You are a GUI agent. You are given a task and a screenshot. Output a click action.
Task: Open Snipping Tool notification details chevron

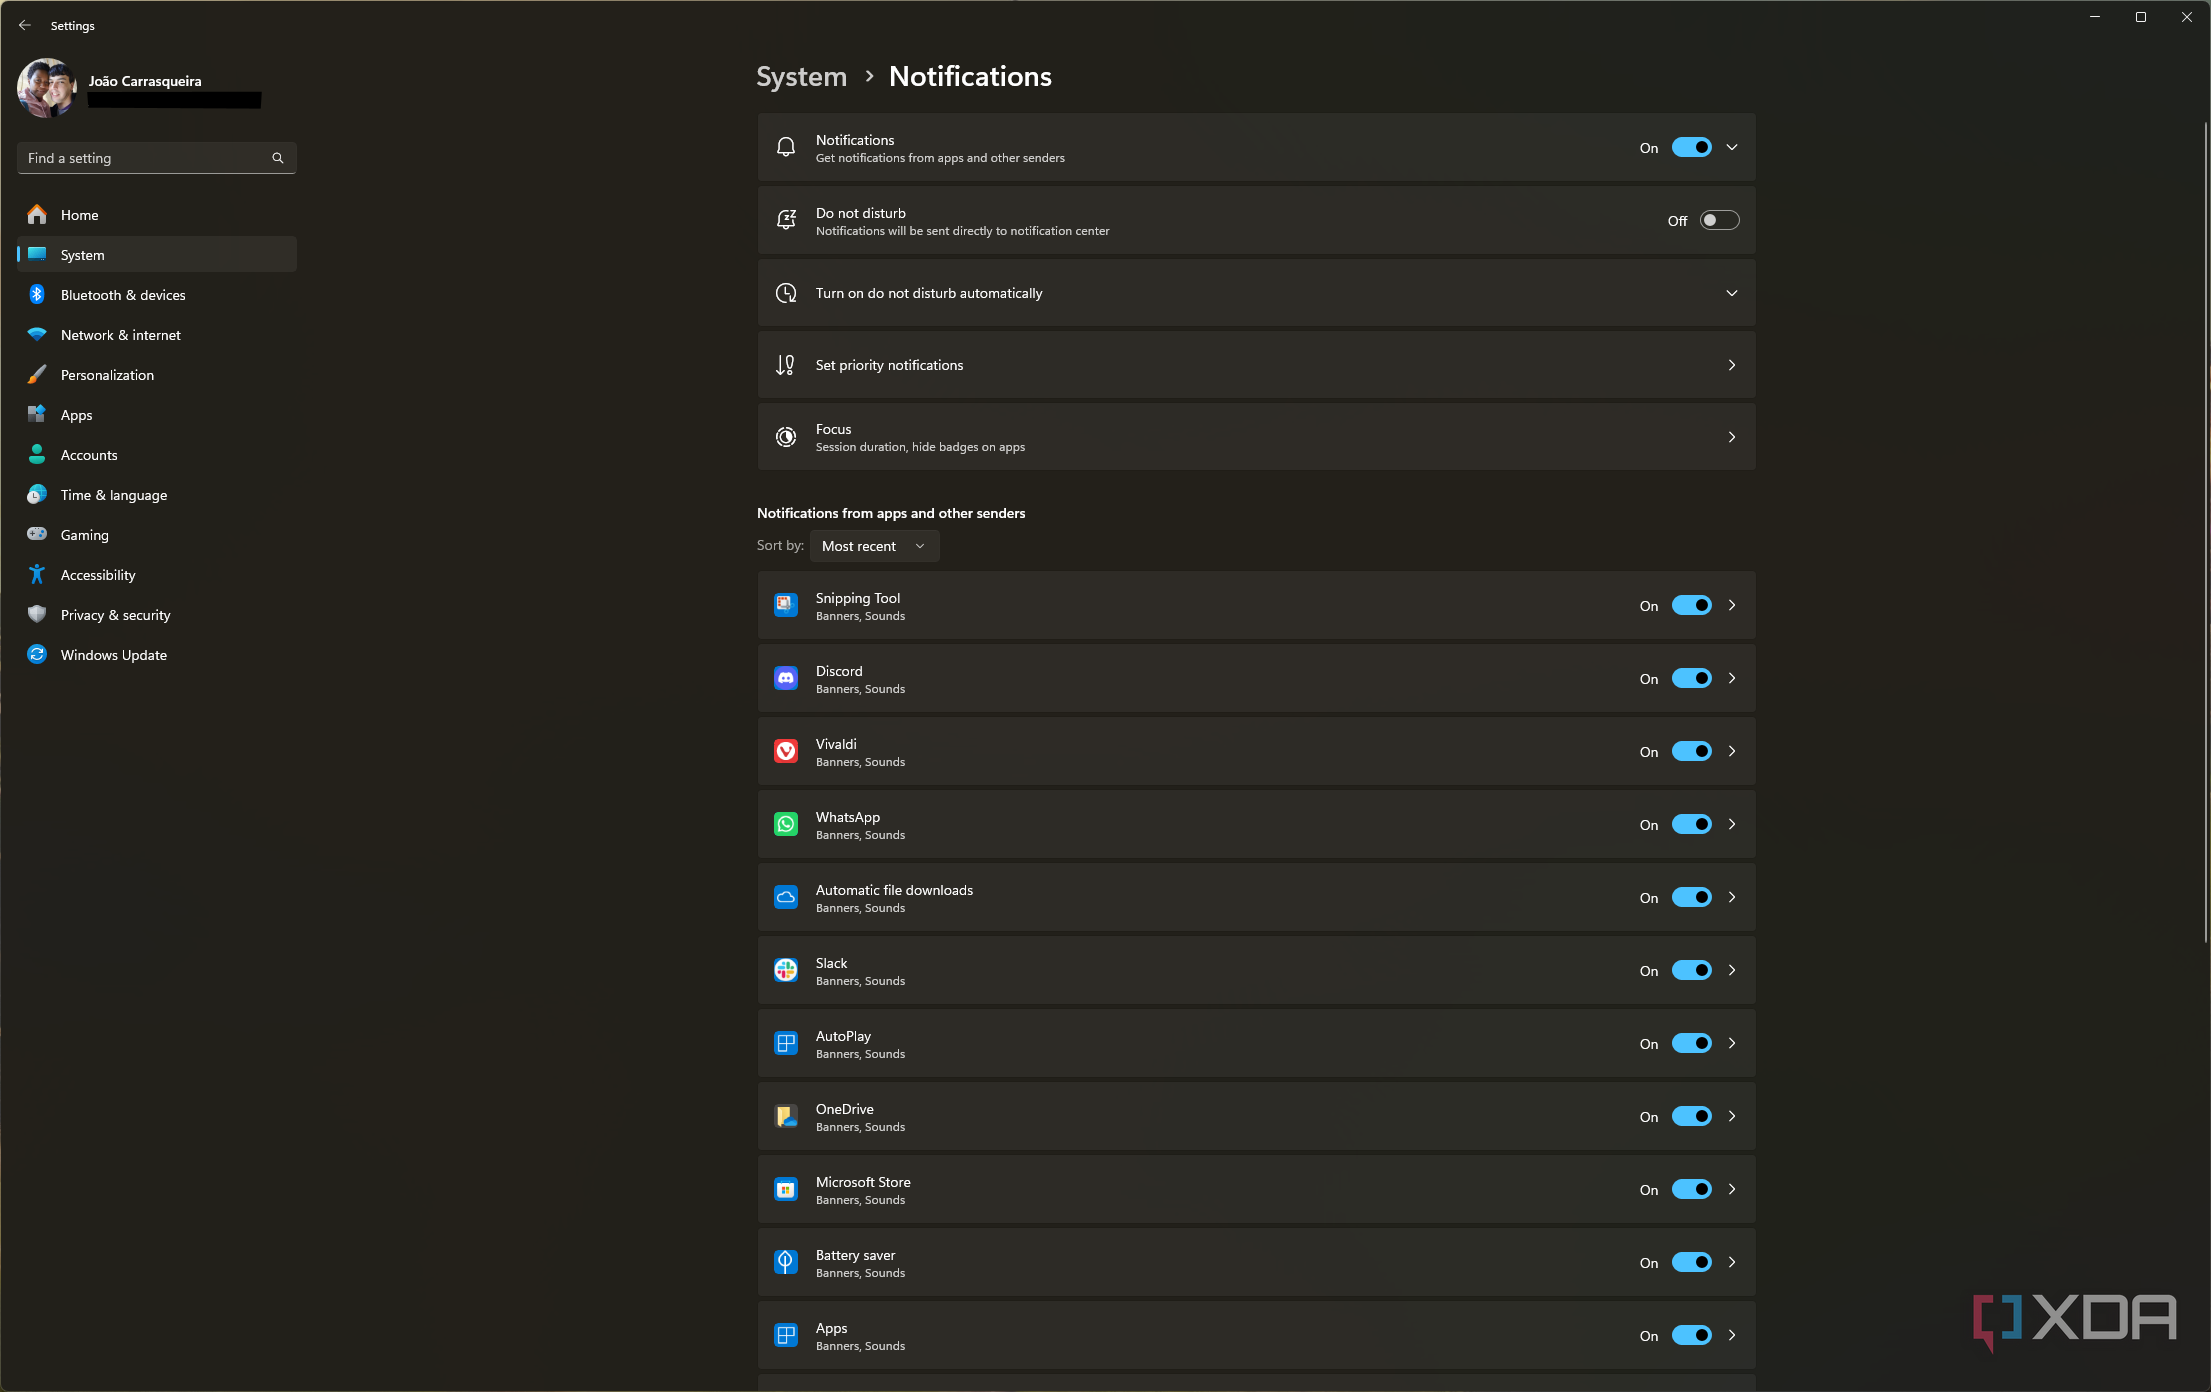[1732, 605]
